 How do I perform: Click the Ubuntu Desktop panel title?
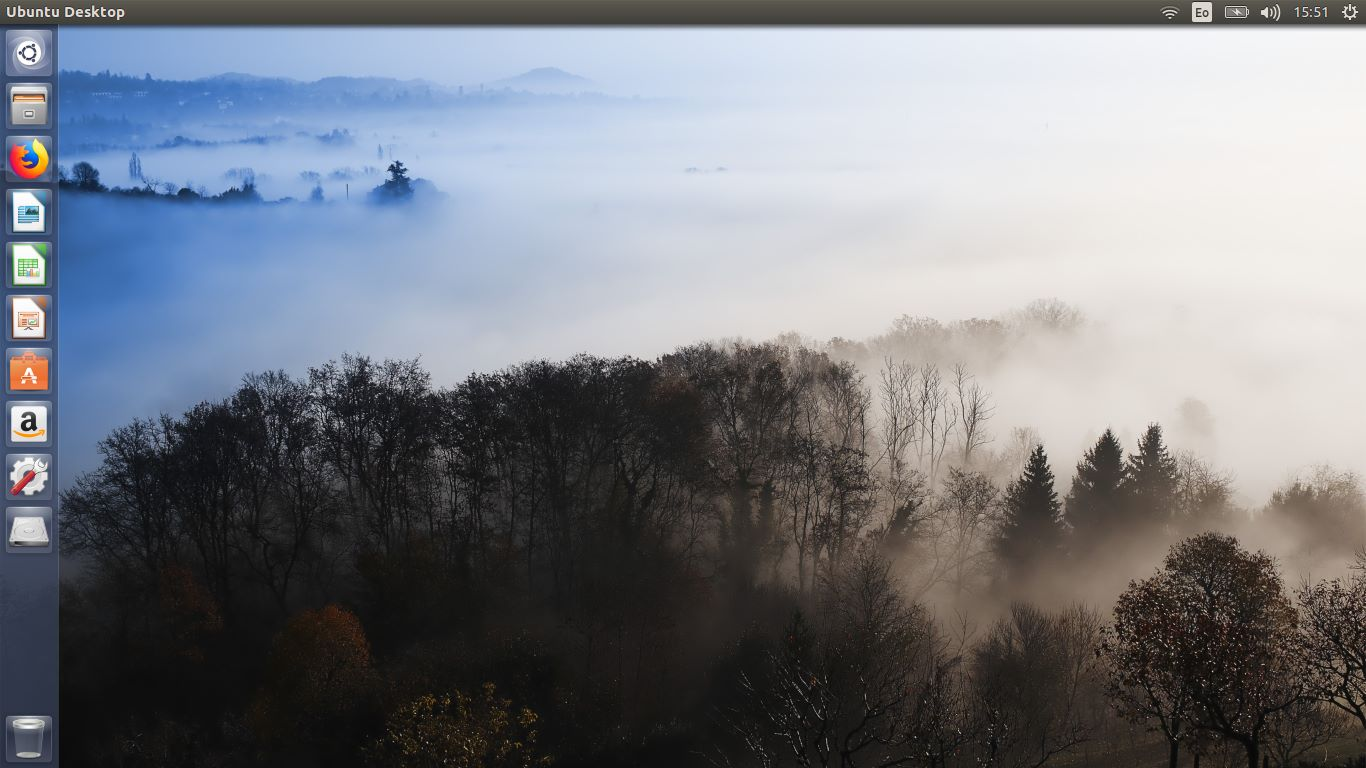tap(66, 12)
